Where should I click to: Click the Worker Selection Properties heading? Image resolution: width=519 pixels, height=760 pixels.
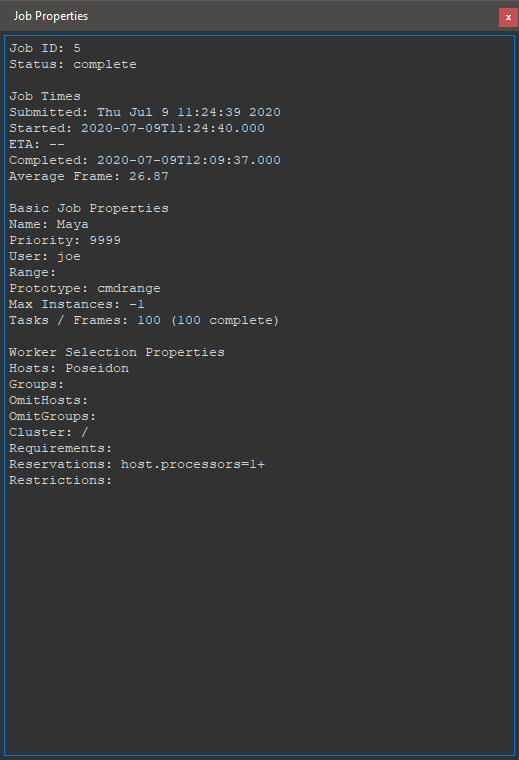tap(117, 352)
